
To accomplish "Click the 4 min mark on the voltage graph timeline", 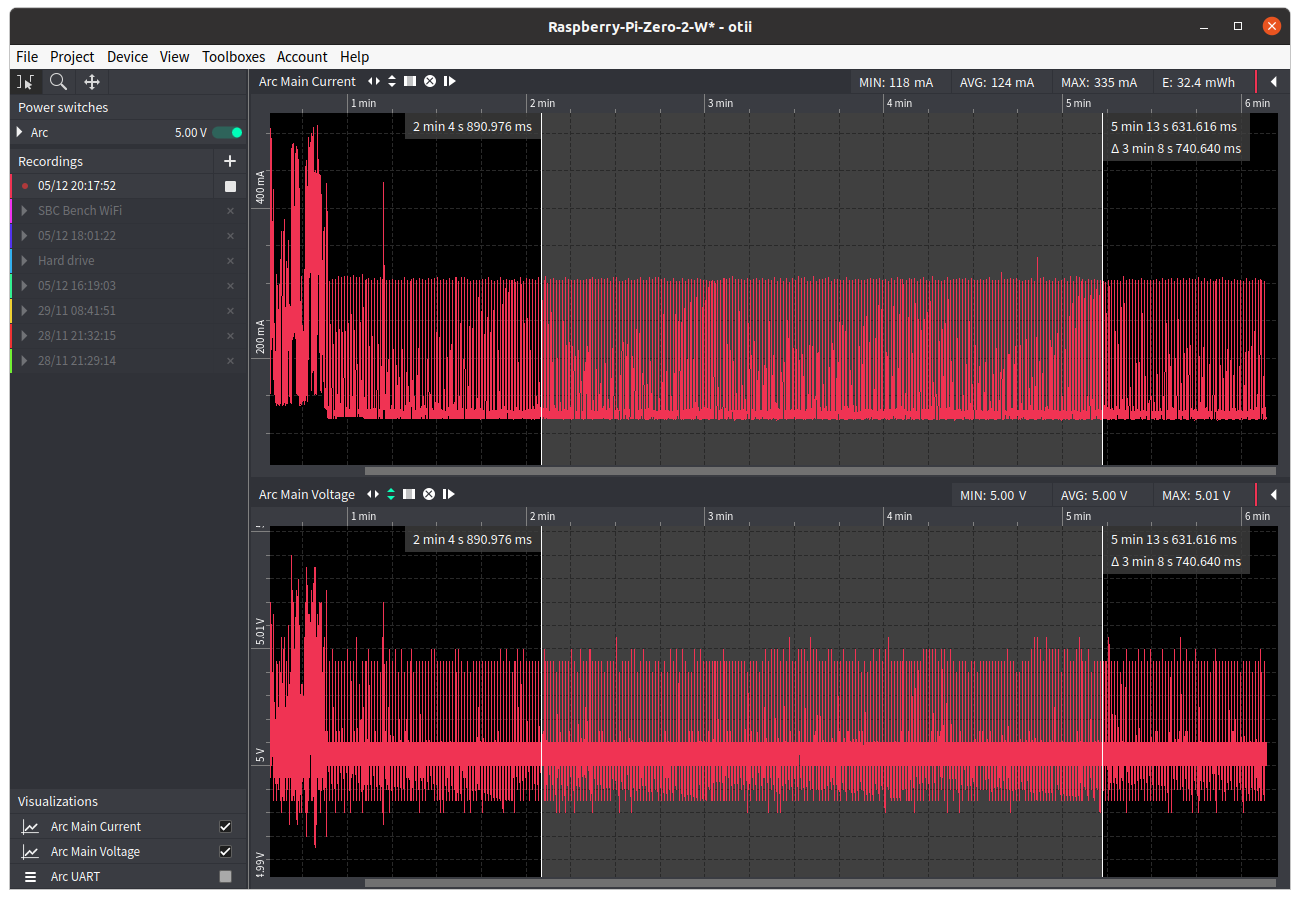I will coord(898,516).
